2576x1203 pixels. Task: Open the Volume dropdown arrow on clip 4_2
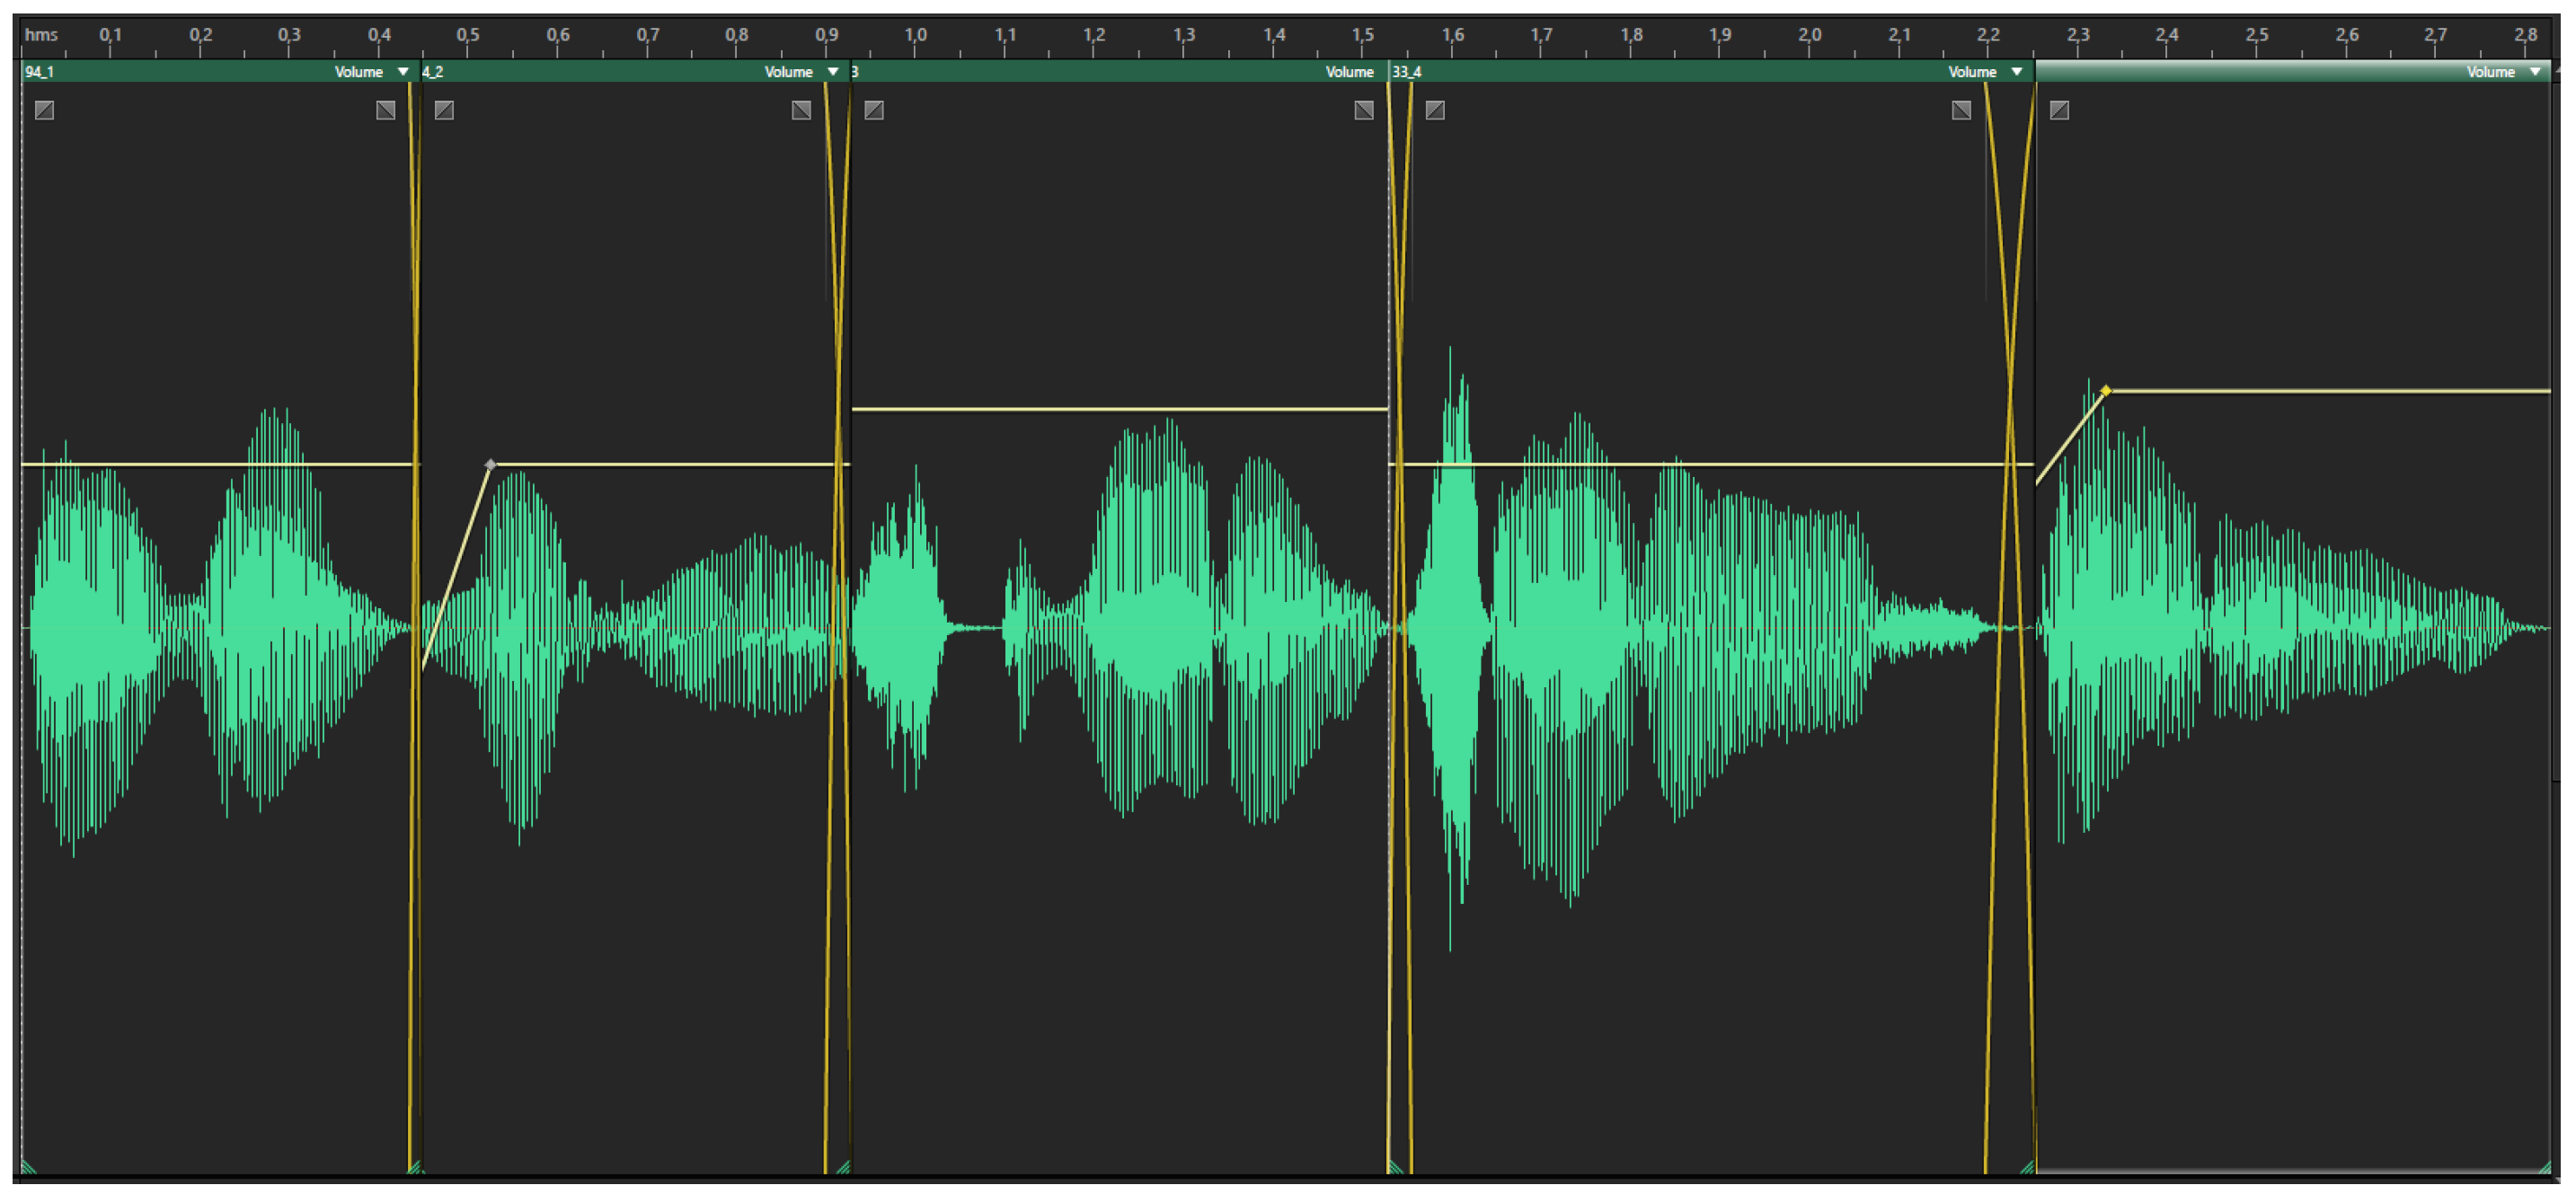[x=833, y=72]
